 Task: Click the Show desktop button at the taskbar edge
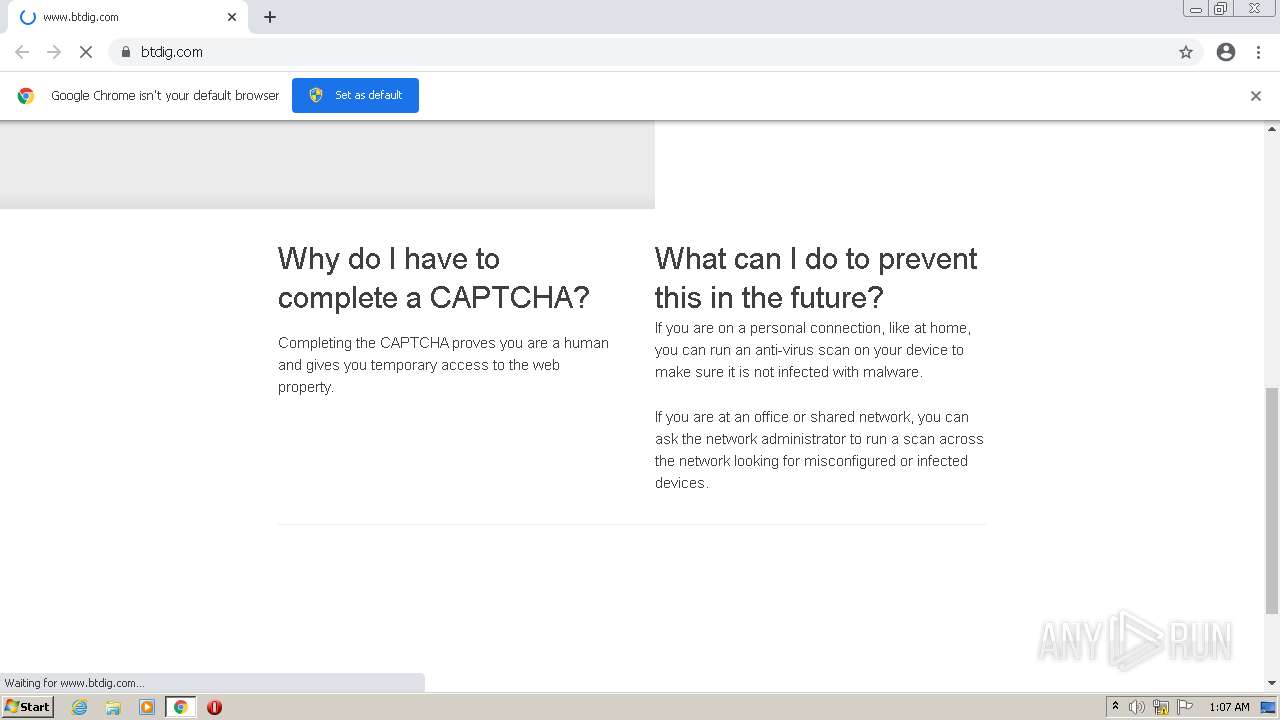pos(1269,707)
